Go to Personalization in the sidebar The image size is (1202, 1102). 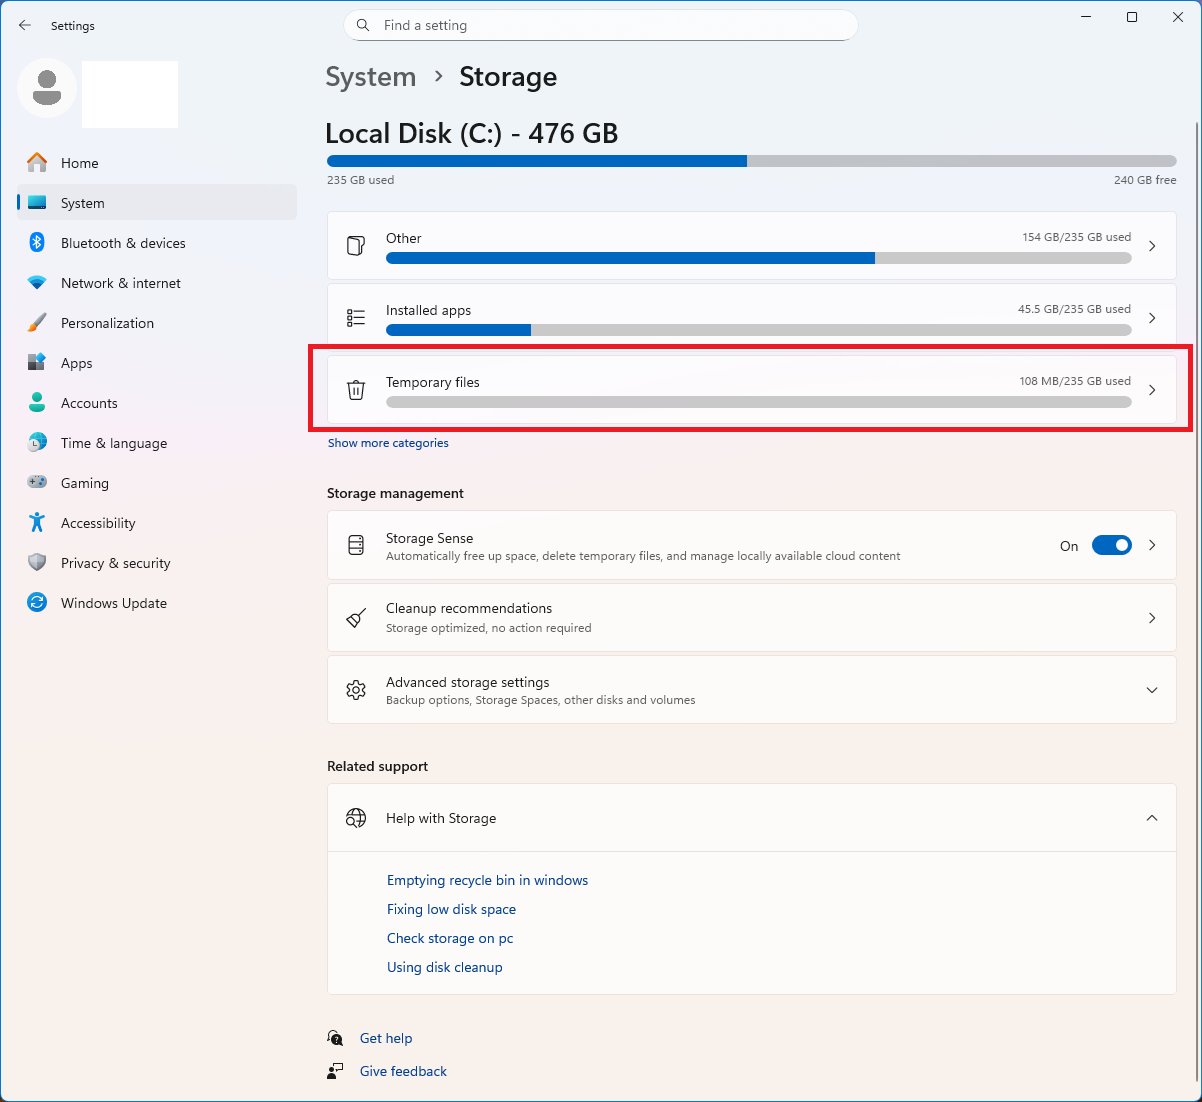107,323
